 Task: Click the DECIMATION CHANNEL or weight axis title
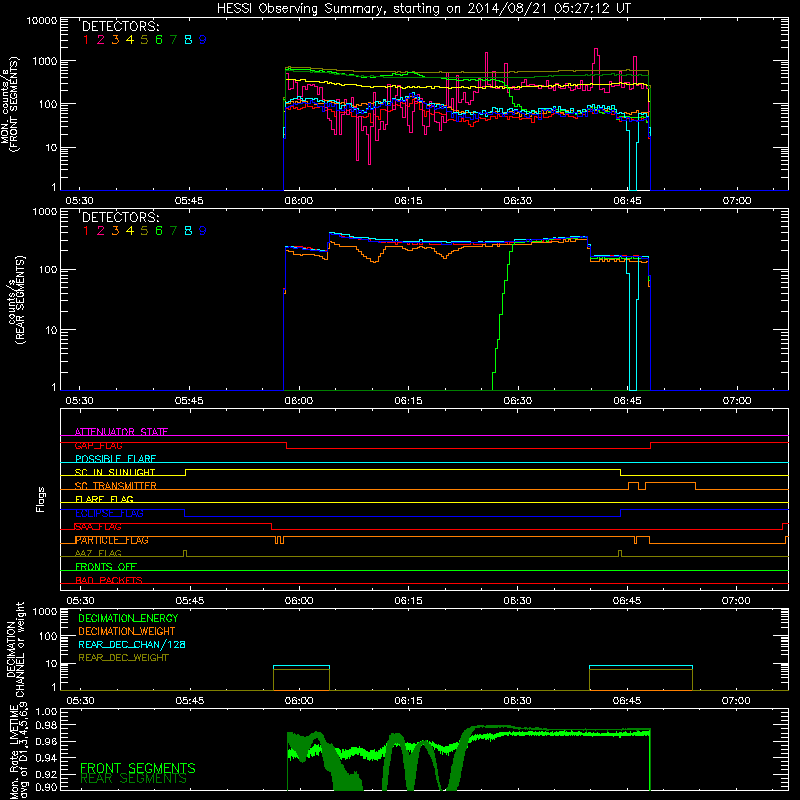[15, 649]
